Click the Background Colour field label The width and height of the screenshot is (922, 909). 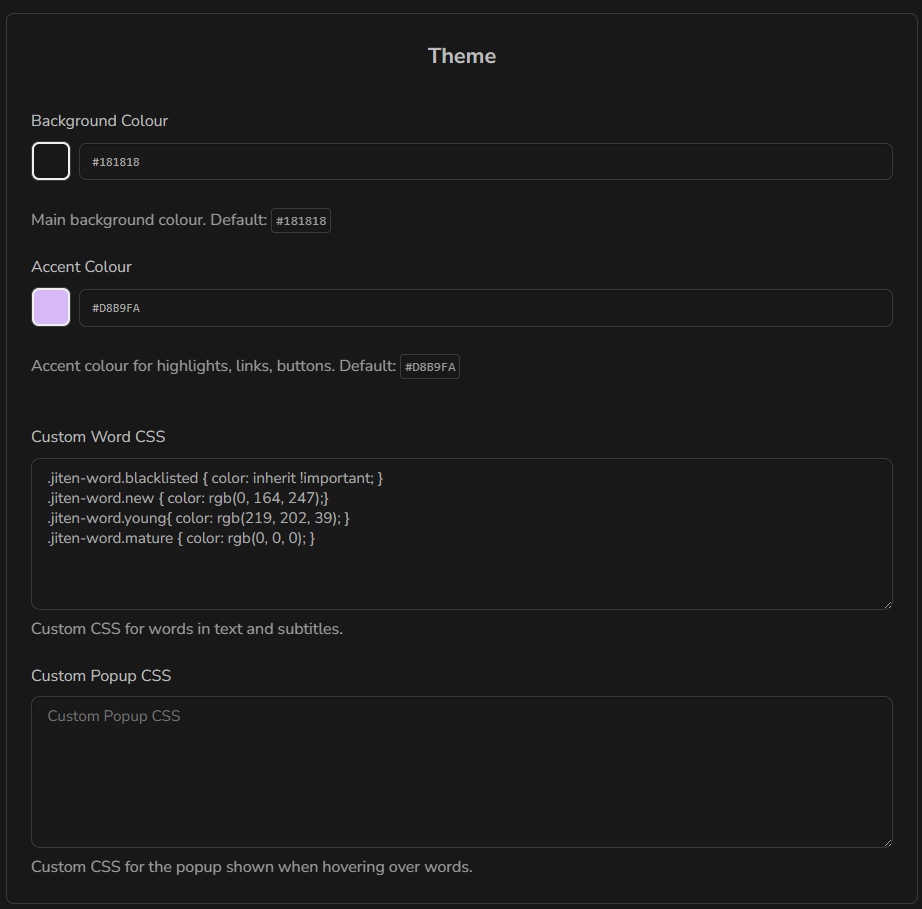click(x=99, y=120)
